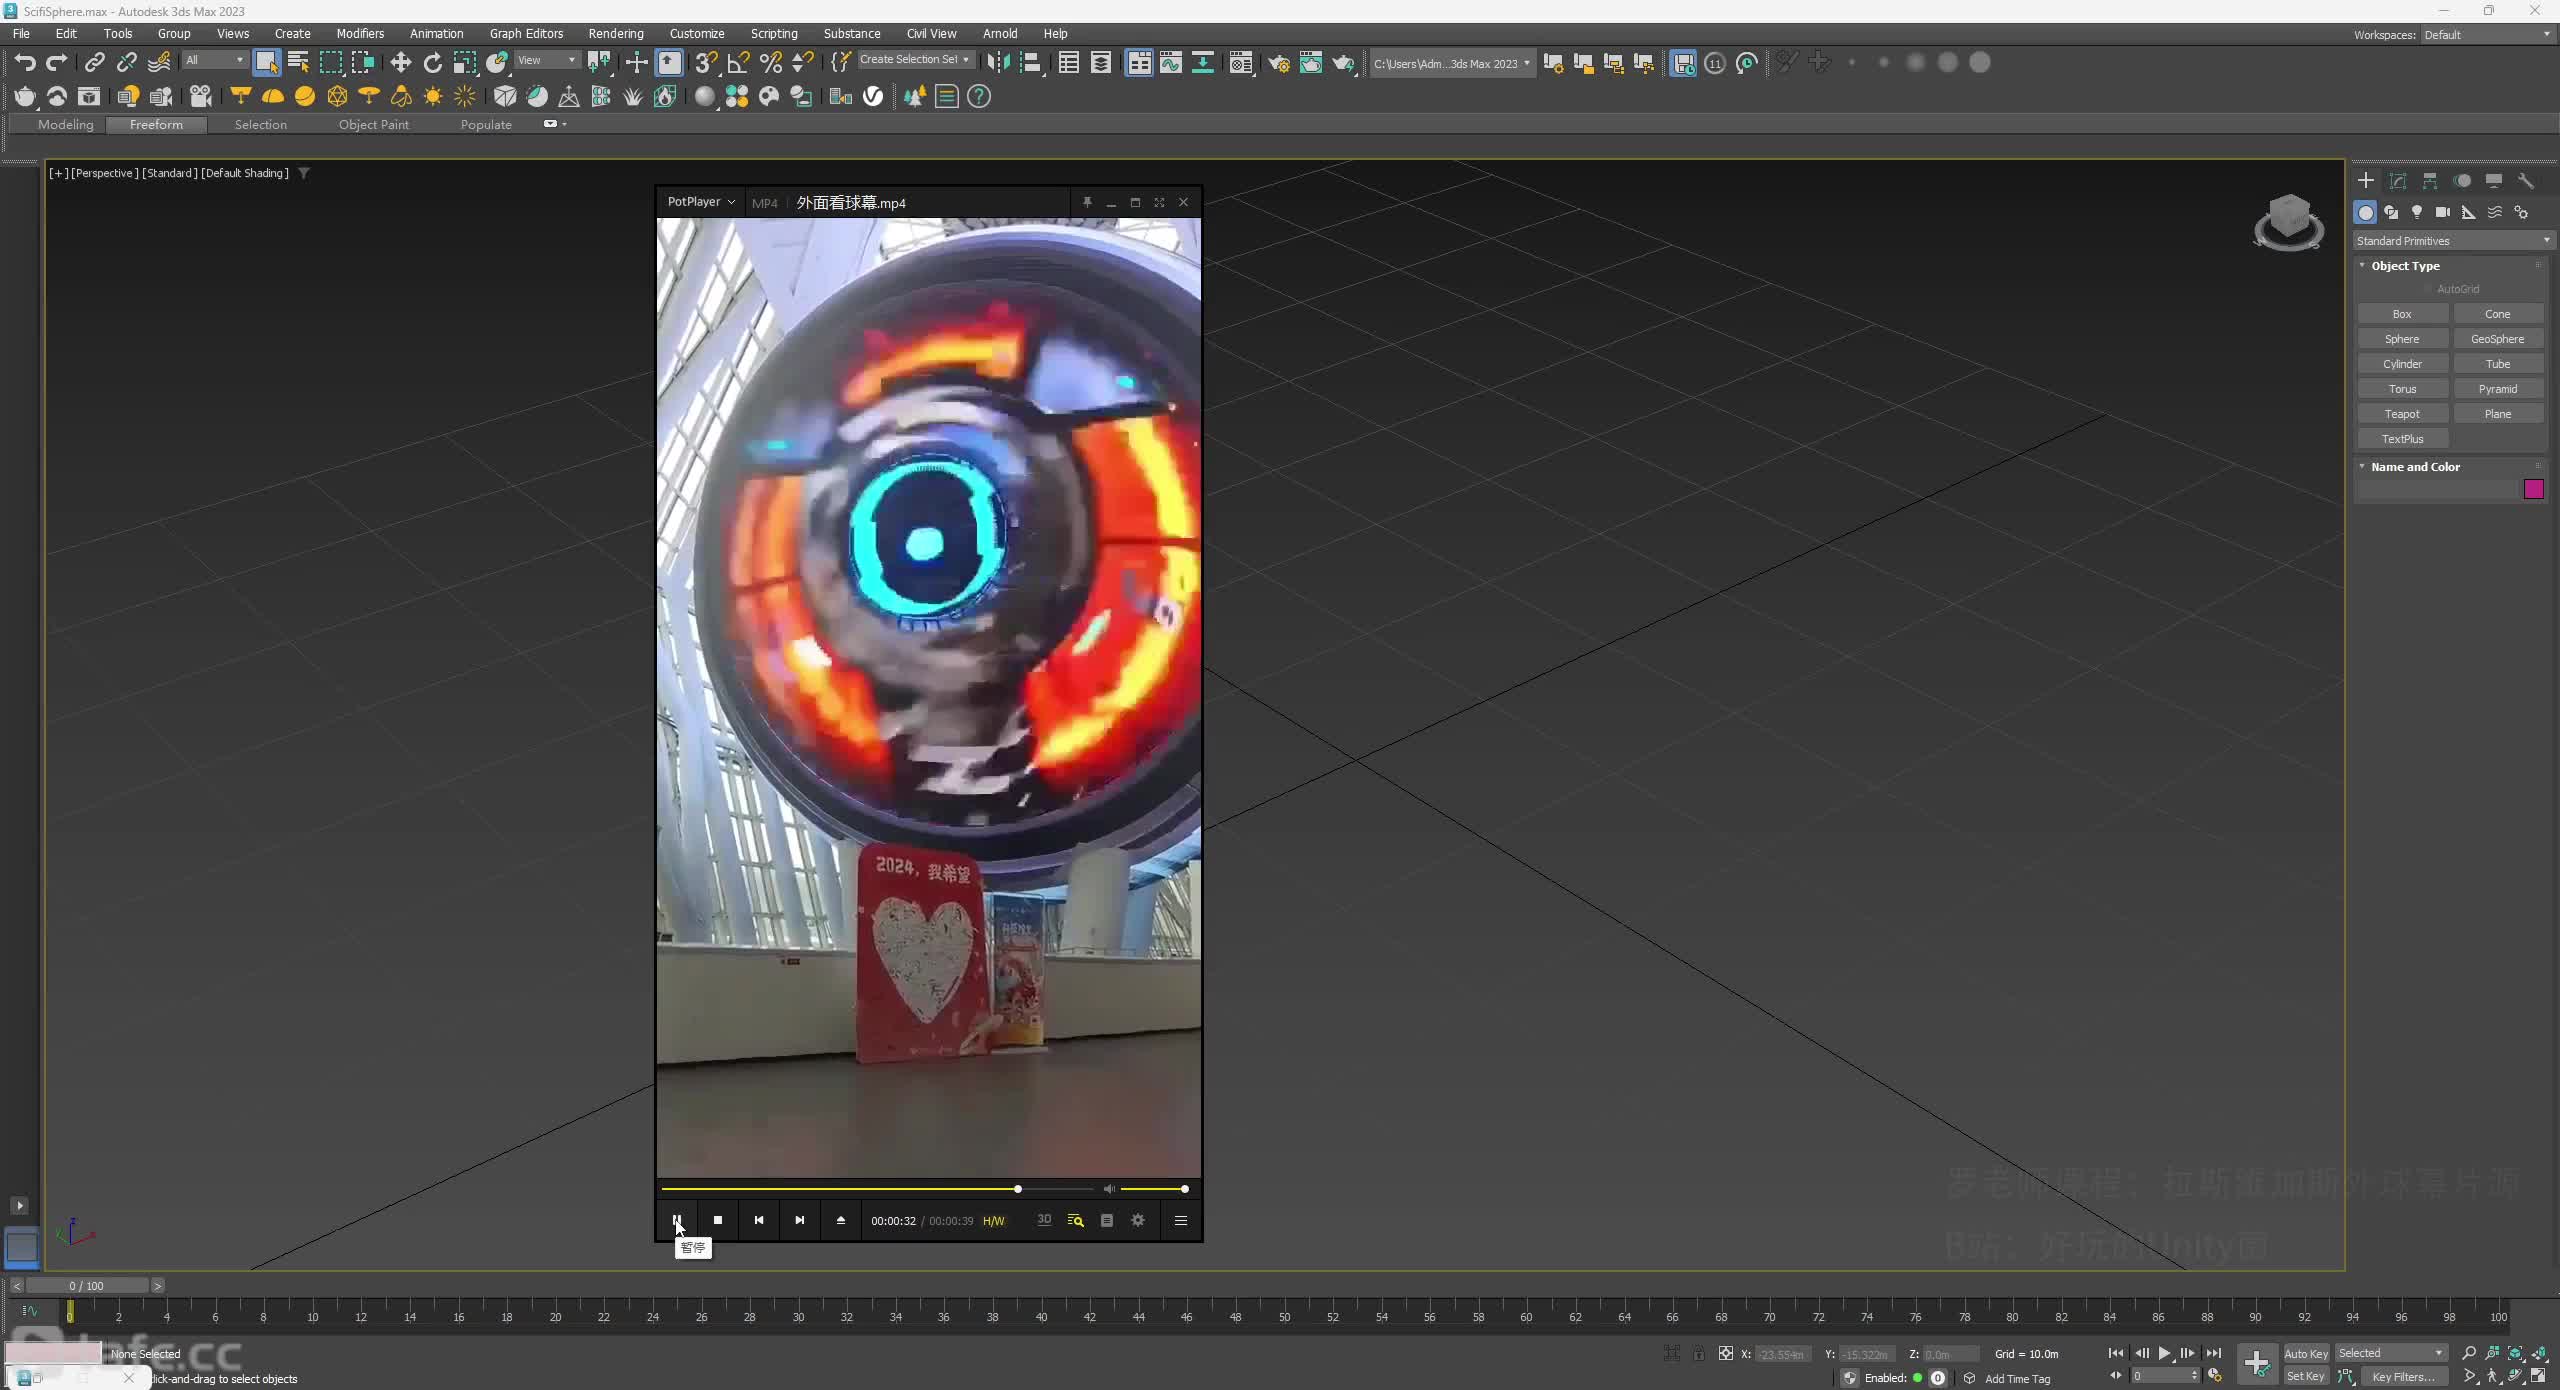Open the Standard Primitives category dropdown
This screenshot has height=1390, width=2560.
[x=2453, y=241]
